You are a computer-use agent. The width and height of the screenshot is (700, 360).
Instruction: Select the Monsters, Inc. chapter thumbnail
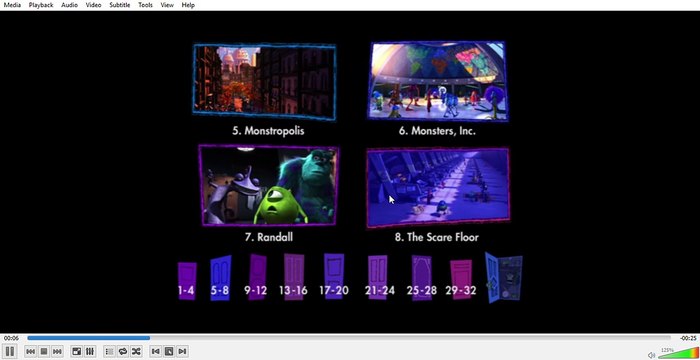click(437, 81)
